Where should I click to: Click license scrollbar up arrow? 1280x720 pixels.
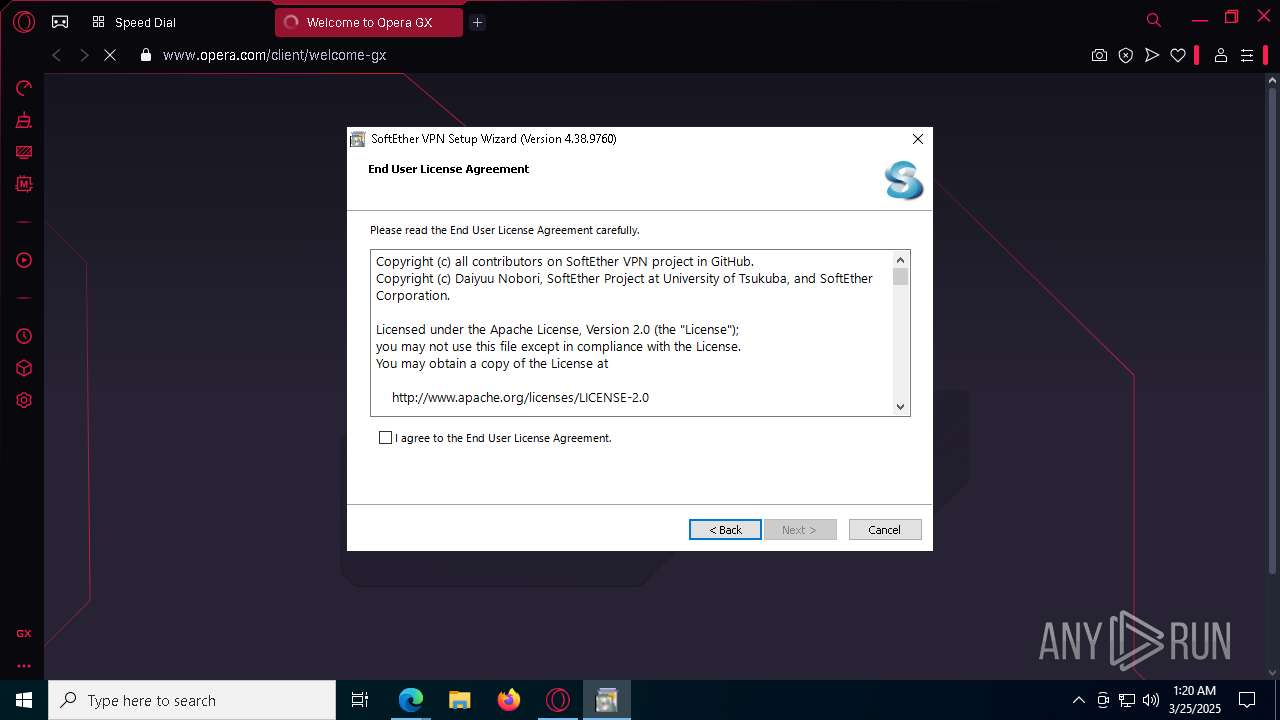900,259
